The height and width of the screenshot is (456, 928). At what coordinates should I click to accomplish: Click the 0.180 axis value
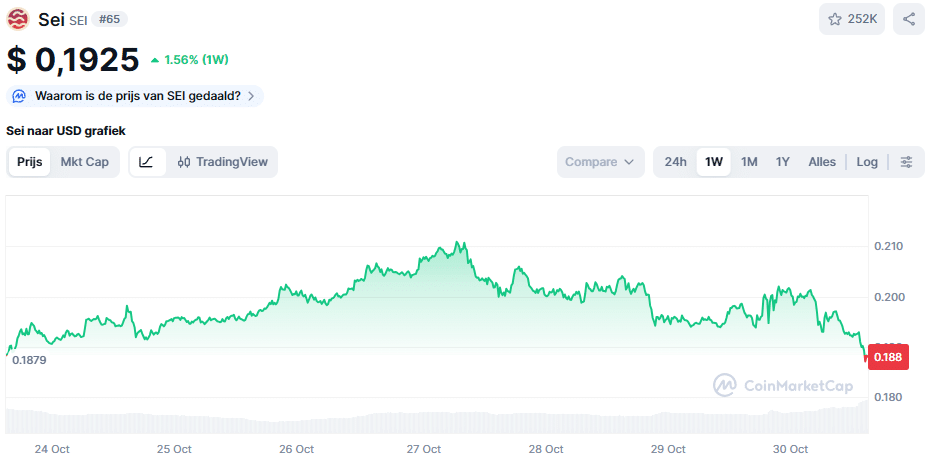point(888,397)
